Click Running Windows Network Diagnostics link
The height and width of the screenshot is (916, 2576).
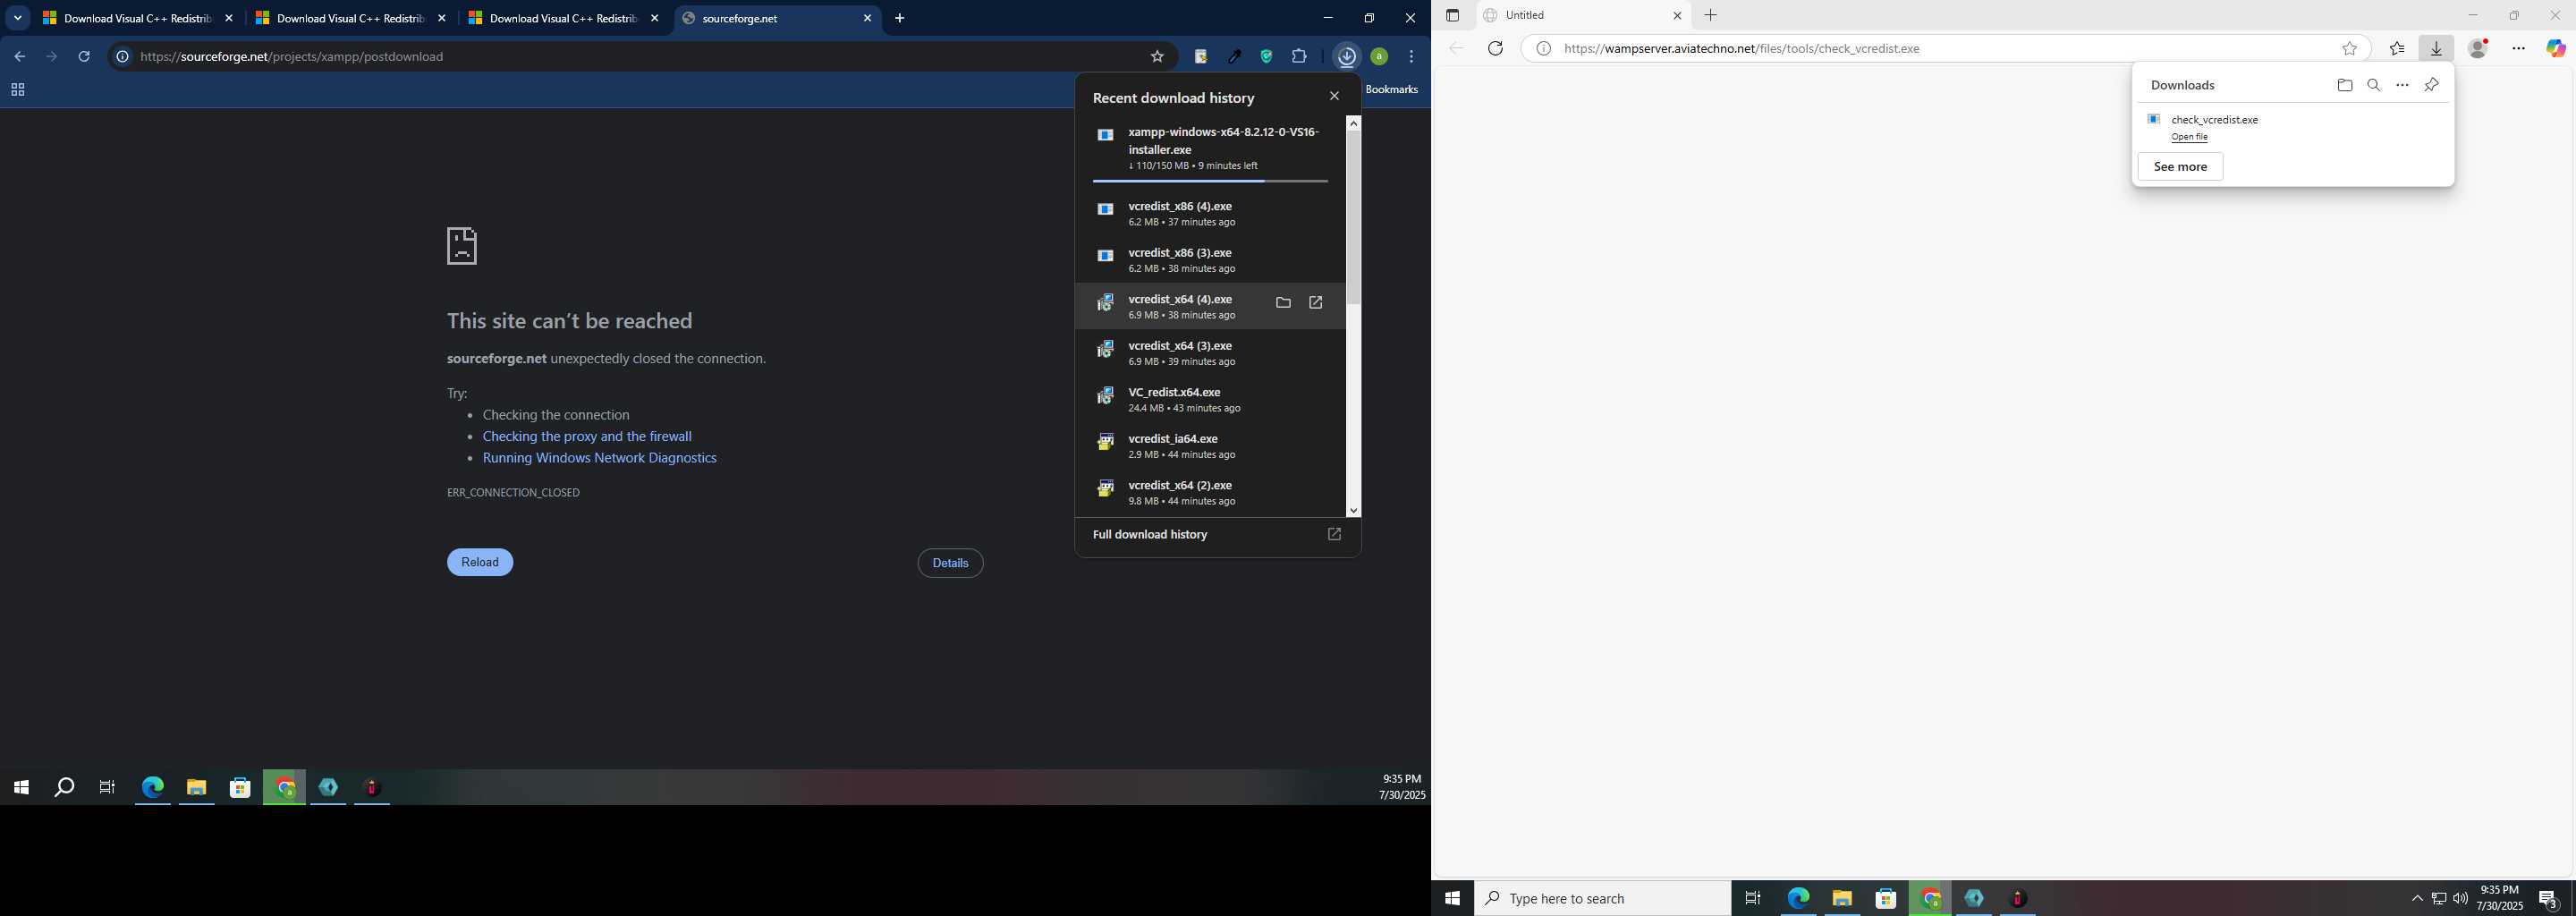(x=600, y=458)
